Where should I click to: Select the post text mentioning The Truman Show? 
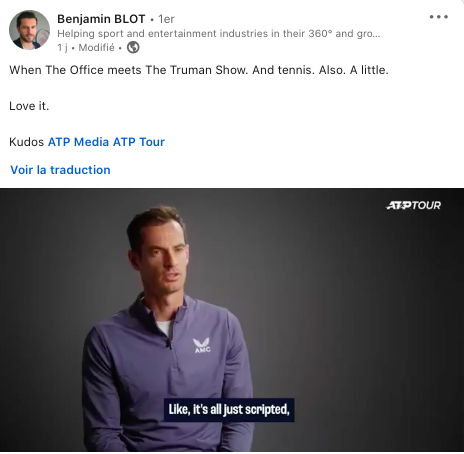point(199,70)
